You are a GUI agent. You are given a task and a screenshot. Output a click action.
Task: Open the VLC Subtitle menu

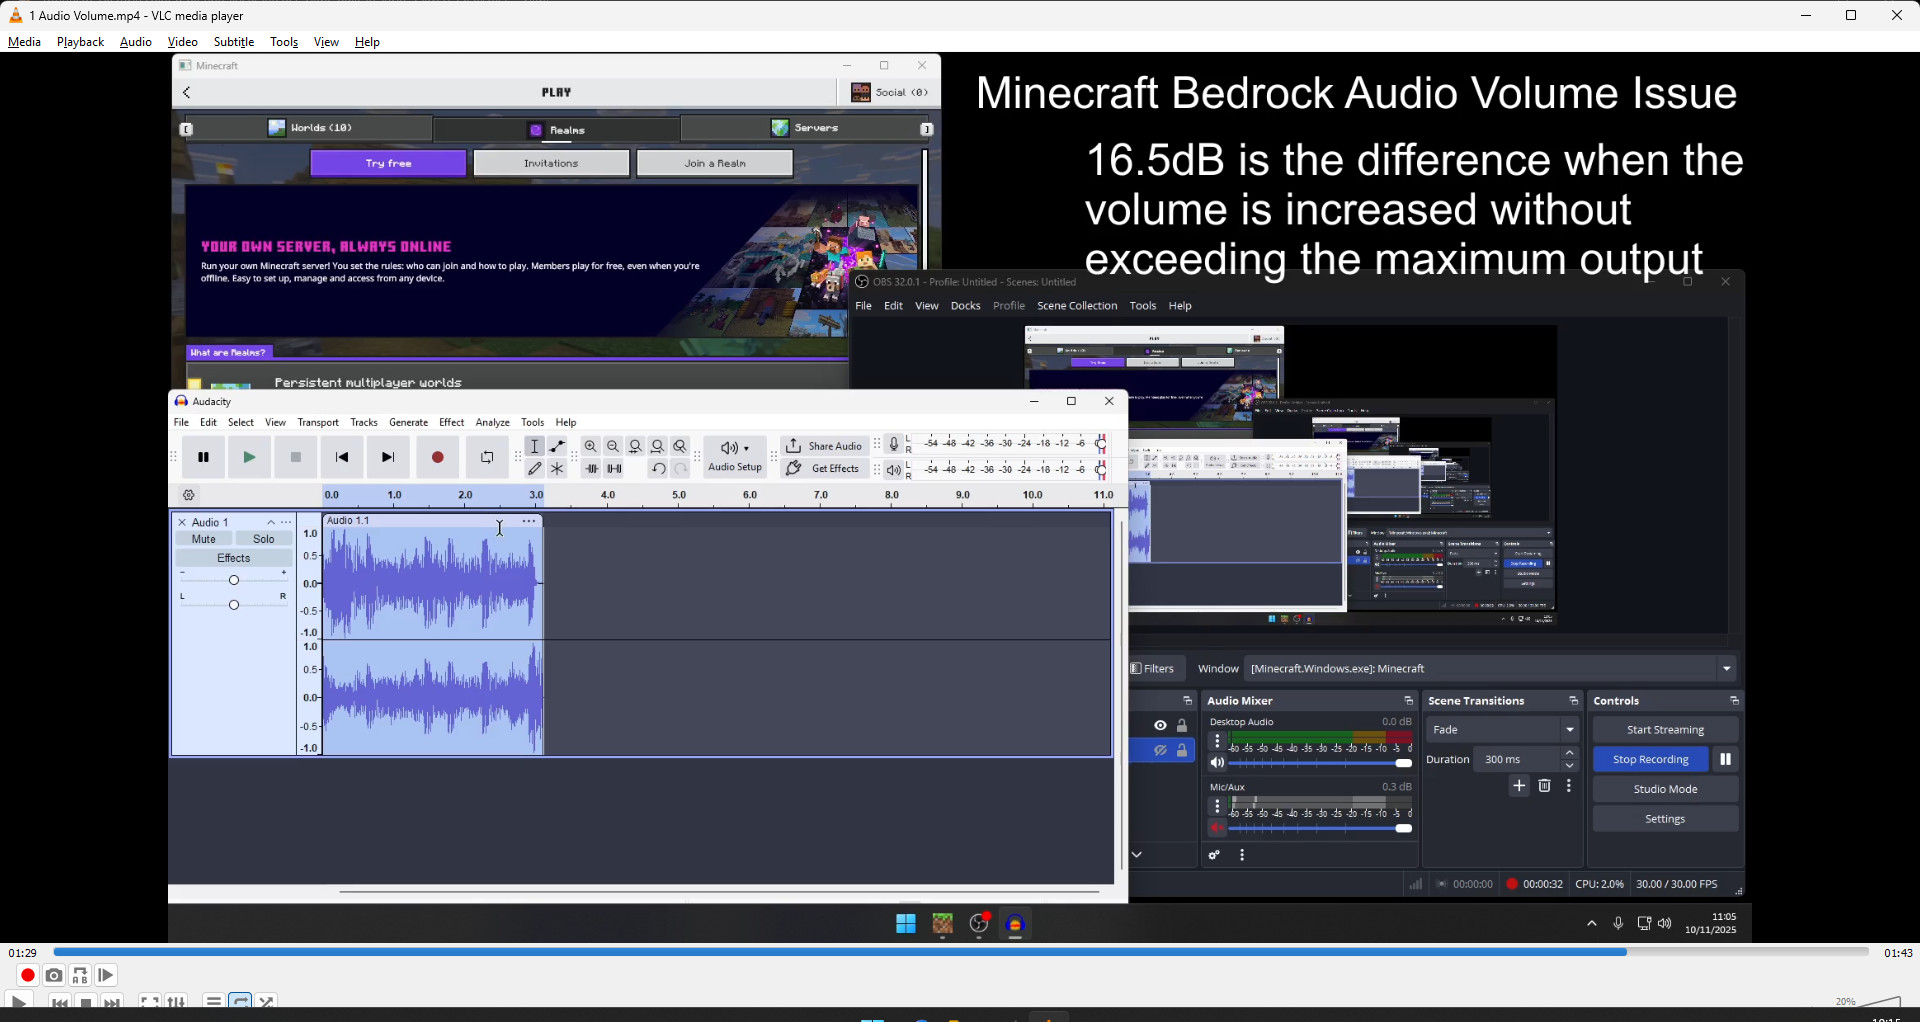point(234,42)
